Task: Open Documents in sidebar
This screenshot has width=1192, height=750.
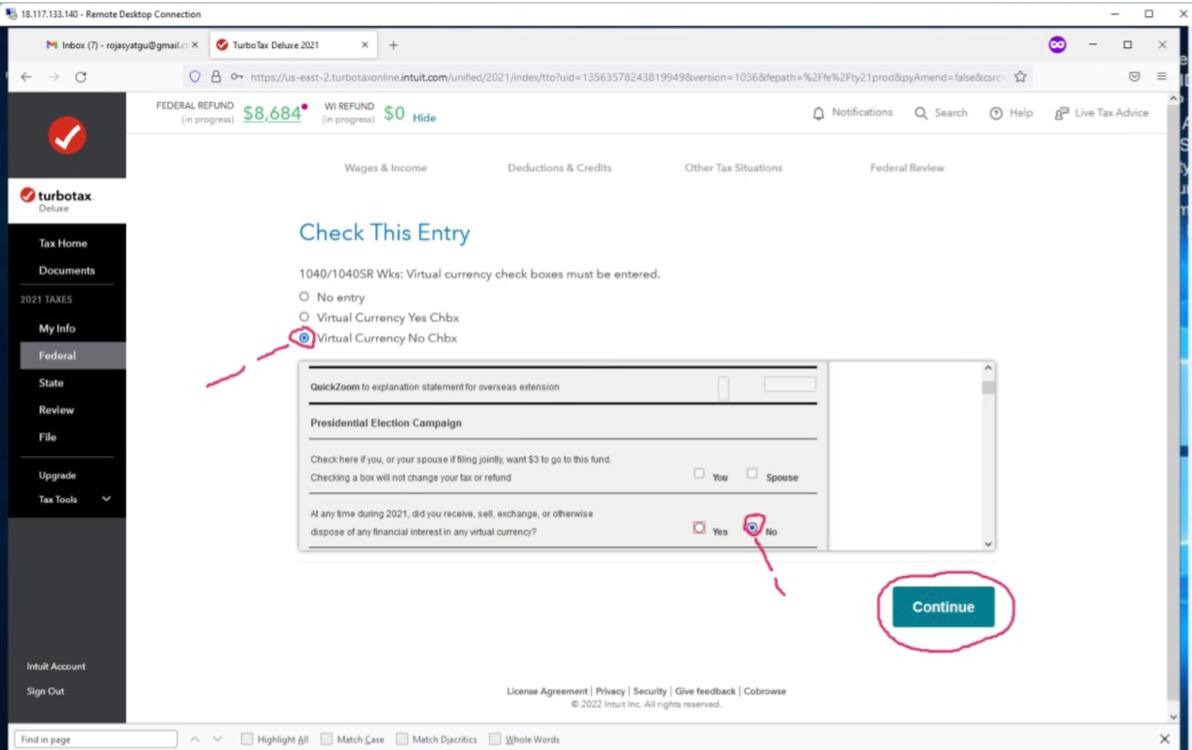Action: (67, 271)
